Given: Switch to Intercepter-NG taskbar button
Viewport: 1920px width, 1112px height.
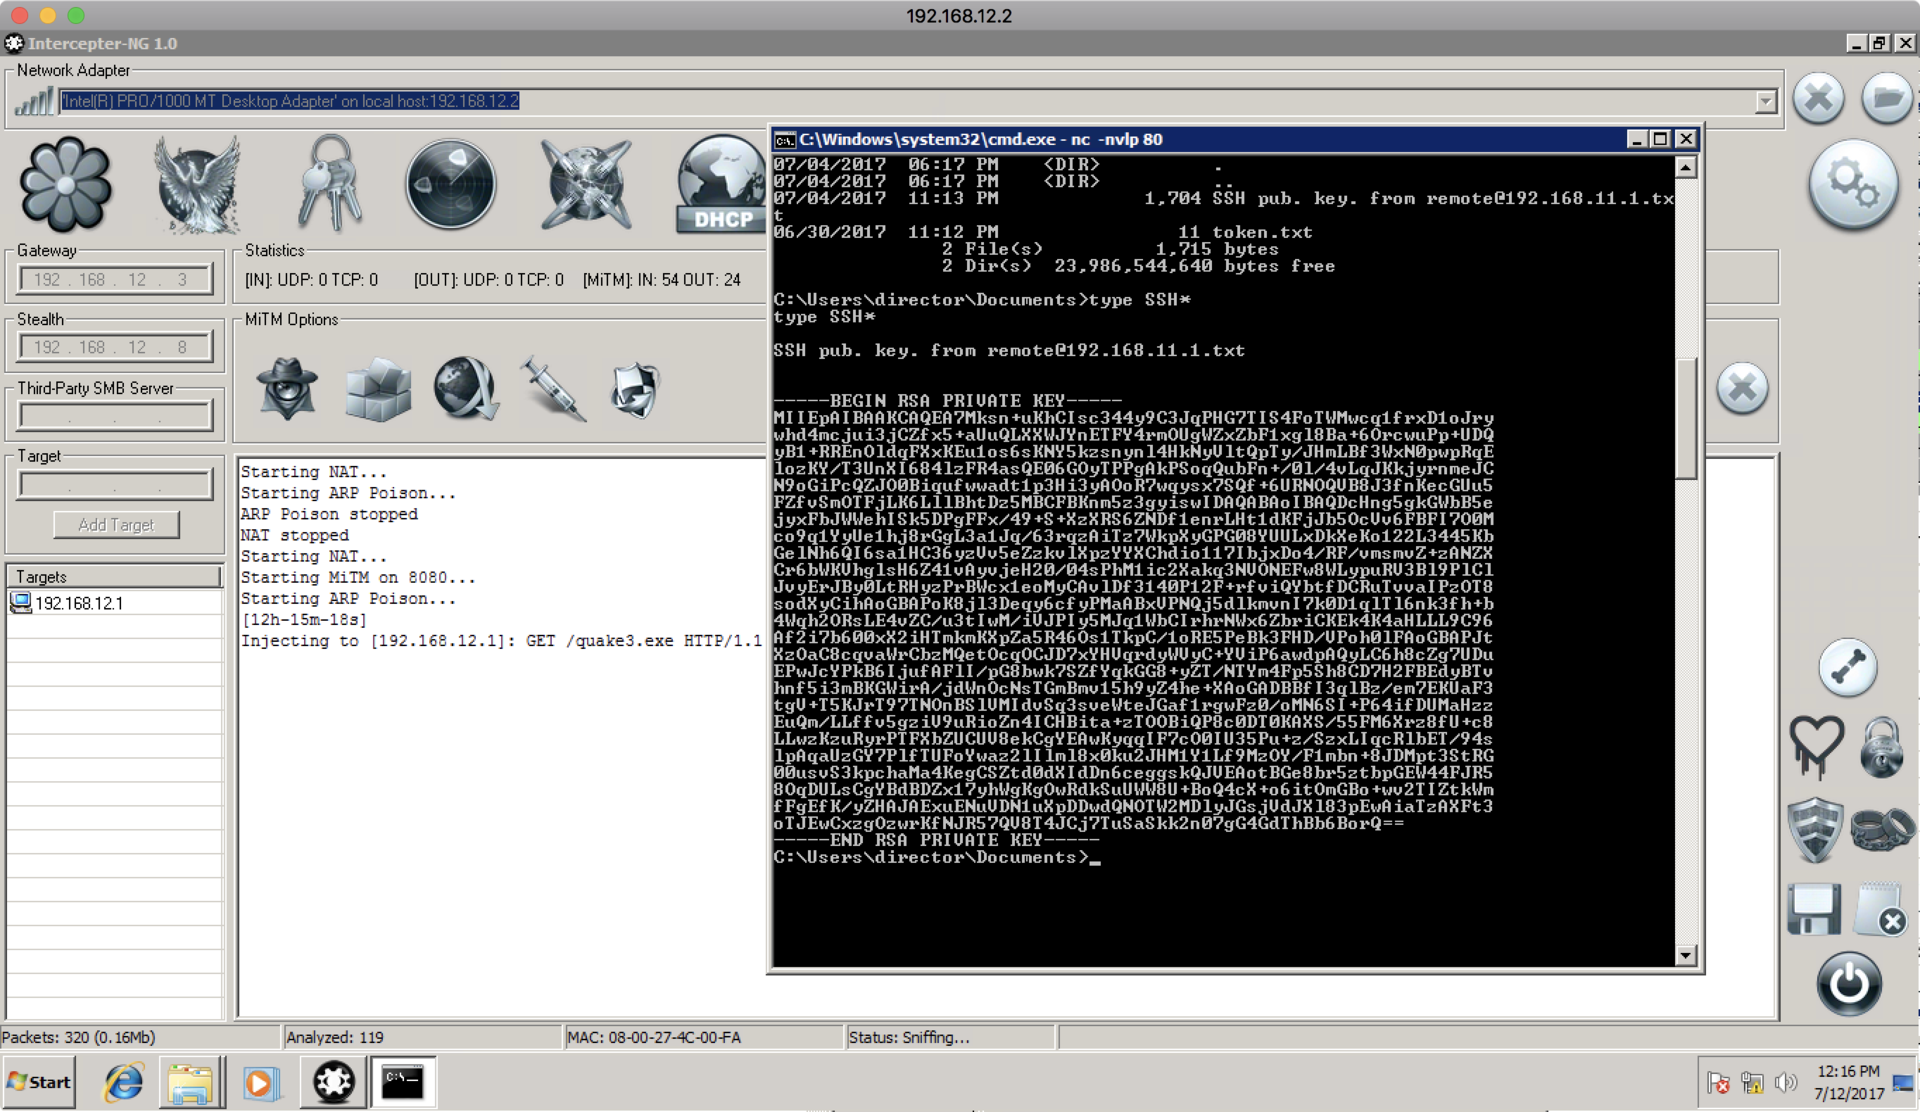Looking at the screenshot, I should [334, 1082].
